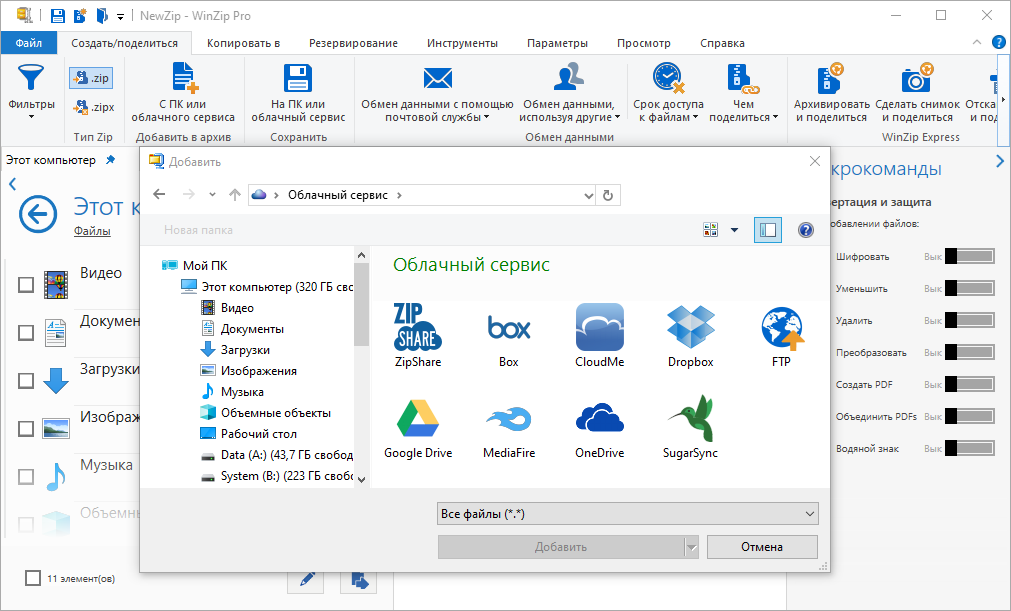
Task: Click Файлы link in main window
Action: (x=92, y=231)
